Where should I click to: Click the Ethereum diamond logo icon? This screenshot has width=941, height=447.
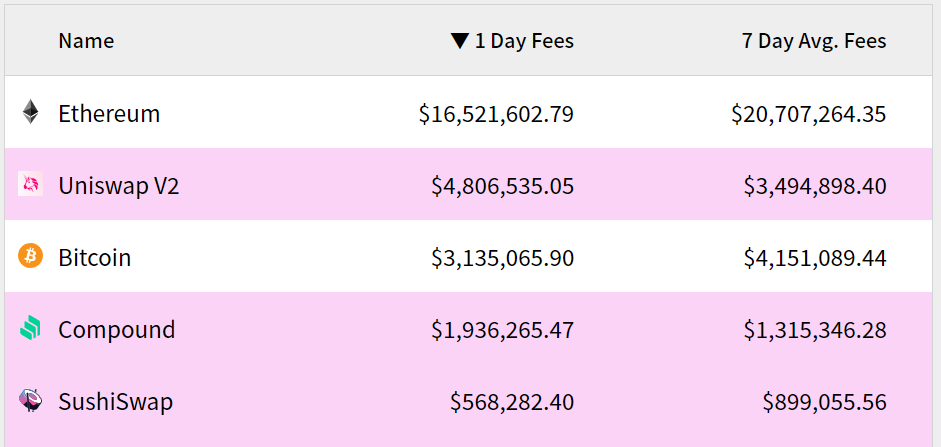[31, 112]
